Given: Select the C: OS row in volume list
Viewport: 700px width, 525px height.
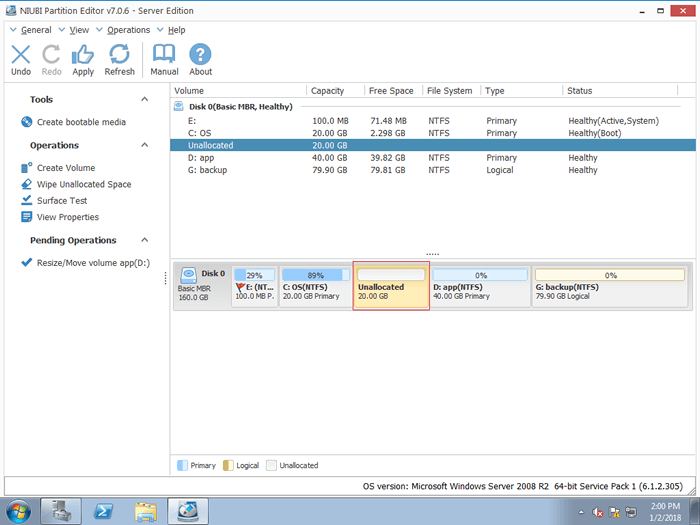Looking at the screenshot, I should 433,133.
